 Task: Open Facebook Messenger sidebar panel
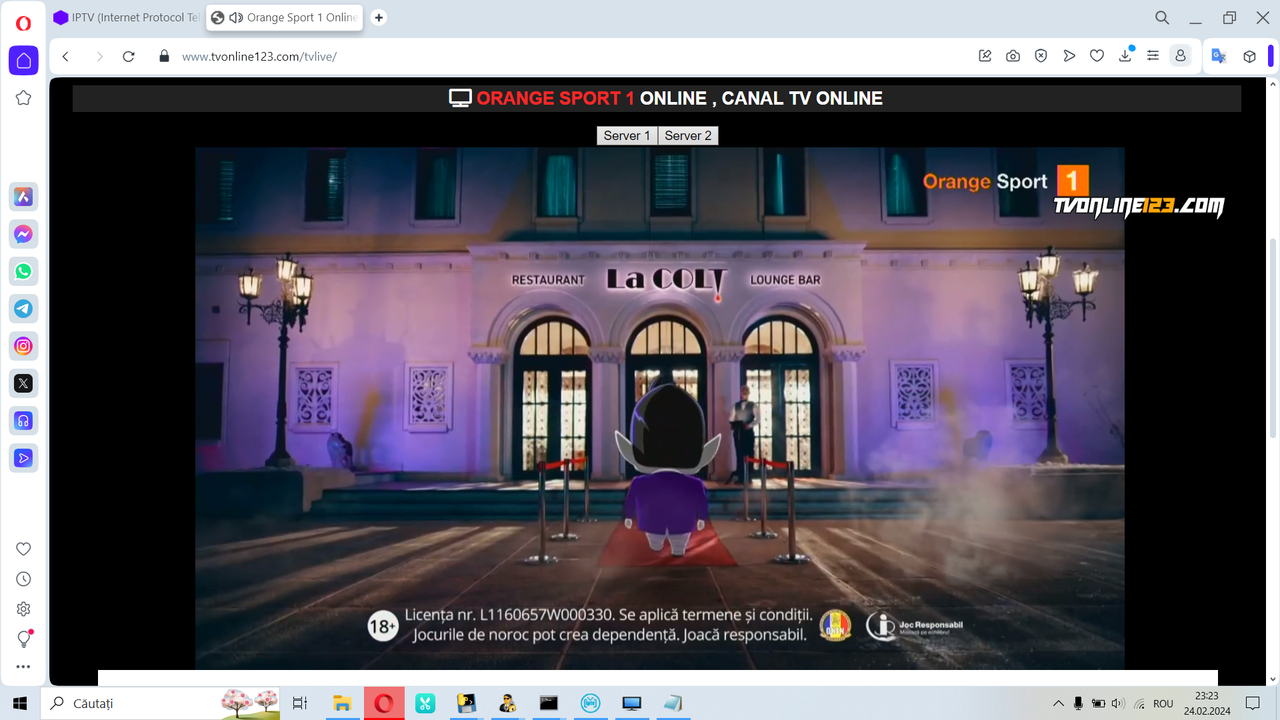(23, 234)
